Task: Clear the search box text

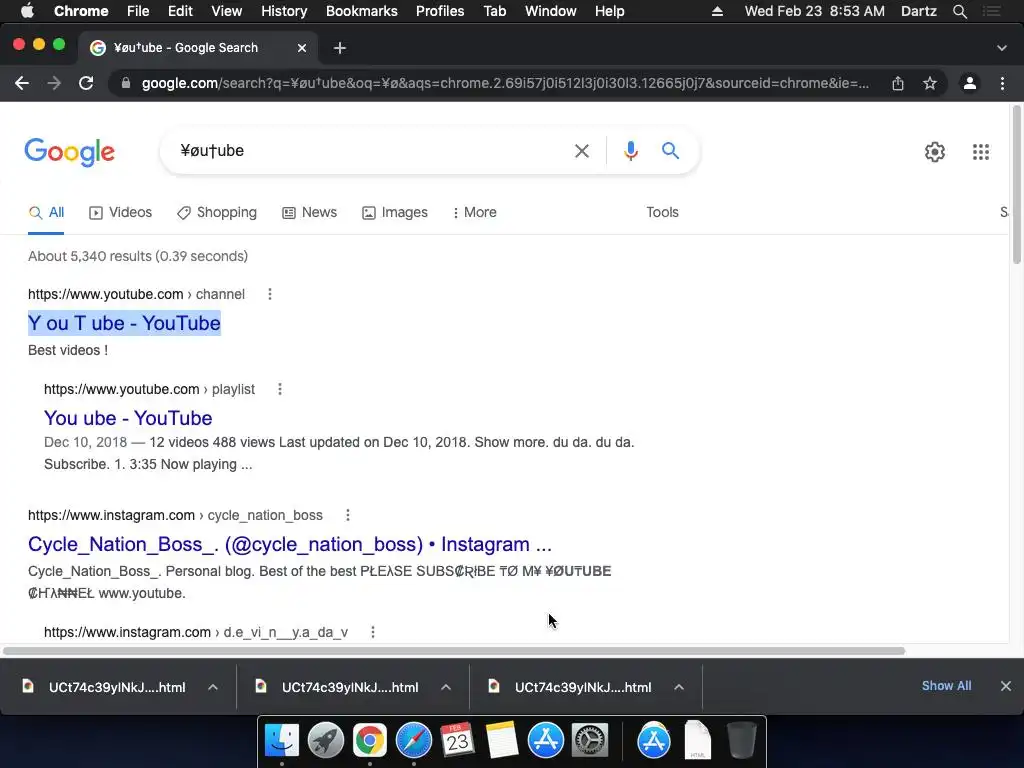Action: (x=582, y=151)
